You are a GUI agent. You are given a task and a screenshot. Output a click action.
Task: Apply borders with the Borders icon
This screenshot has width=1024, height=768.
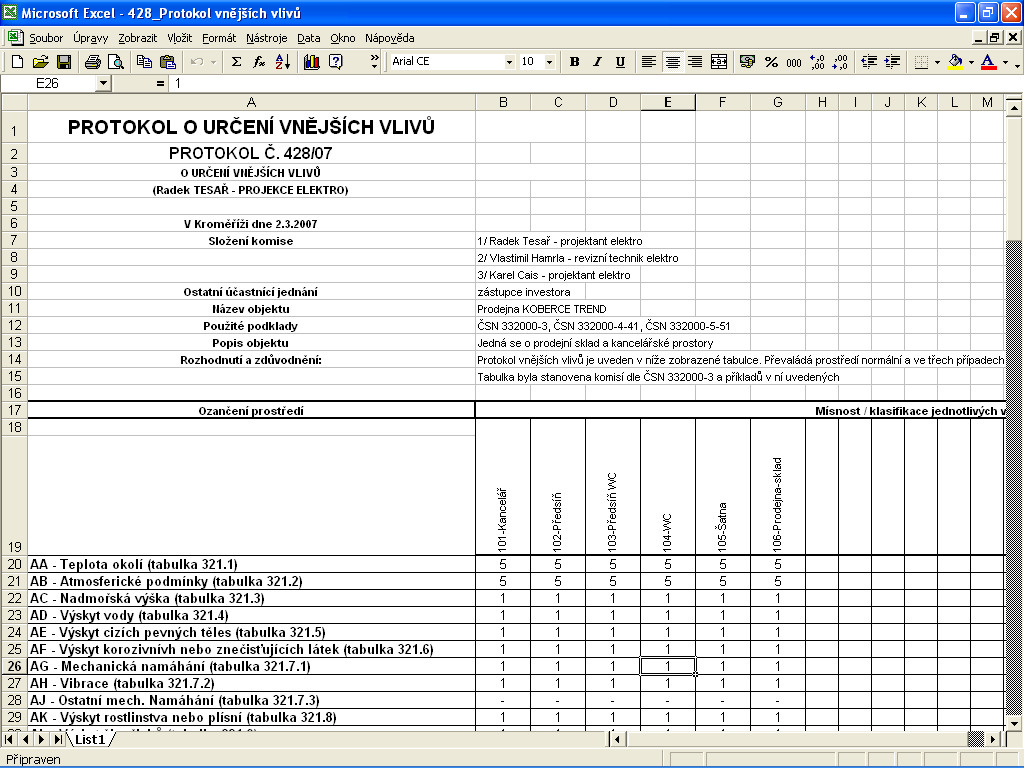[x=921, y=61]
